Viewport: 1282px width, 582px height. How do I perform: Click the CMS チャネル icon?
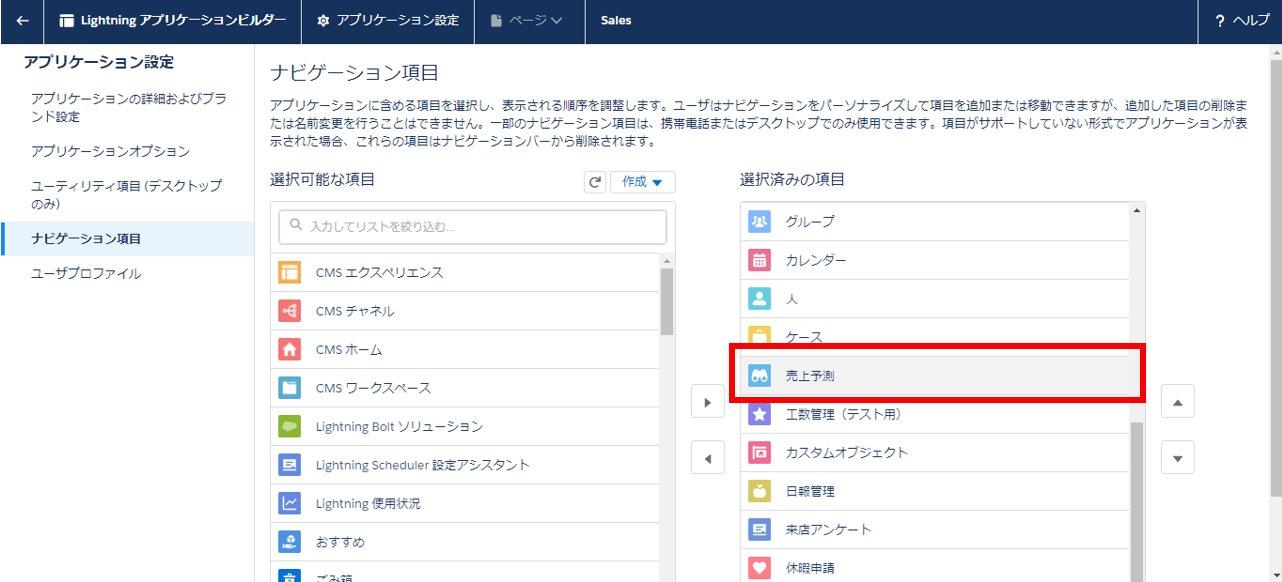(x=289, y=311)
